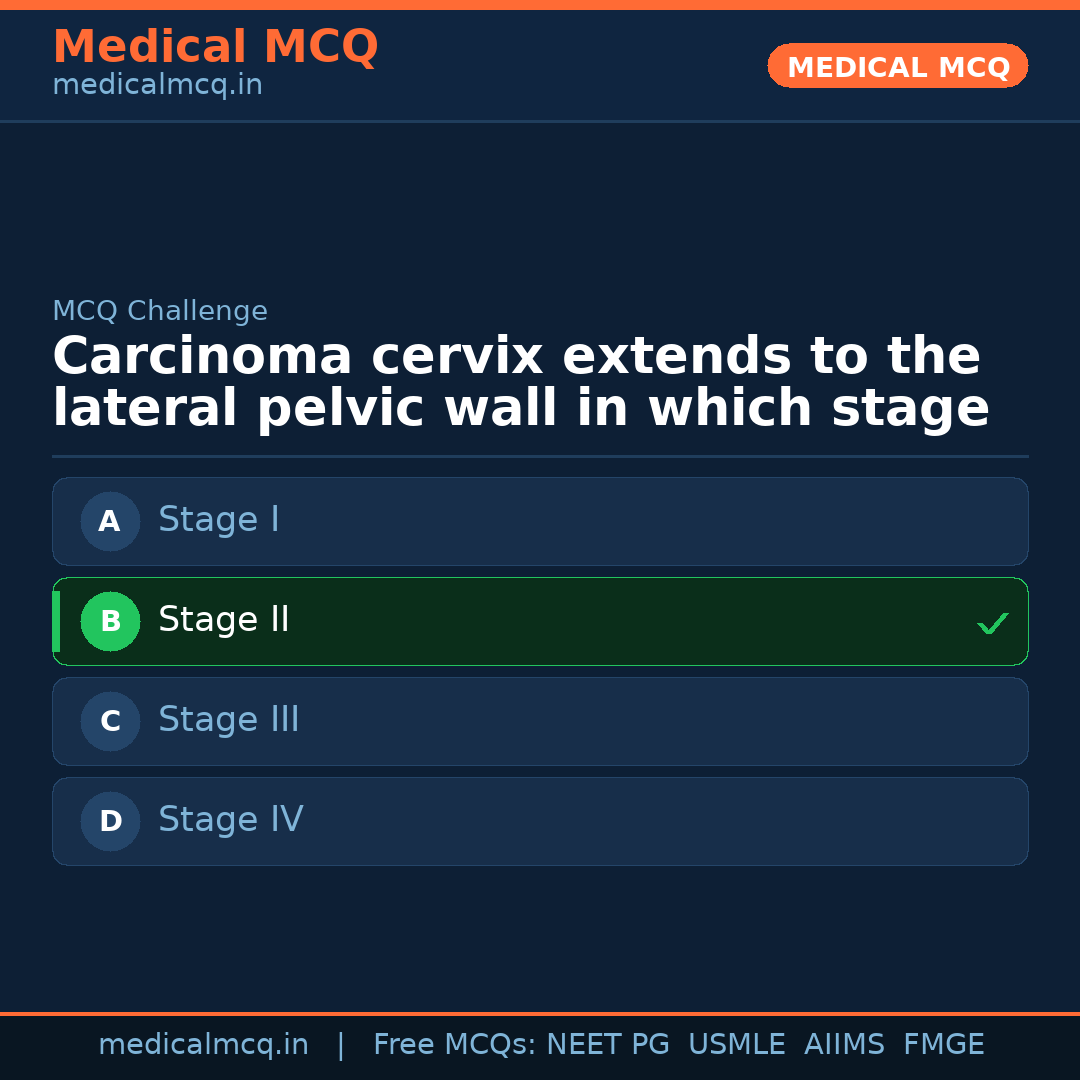The height and width of the screenshot is (1080, 1080).
Task: Choose the Stage III answer option
Action: click(540, 721)
